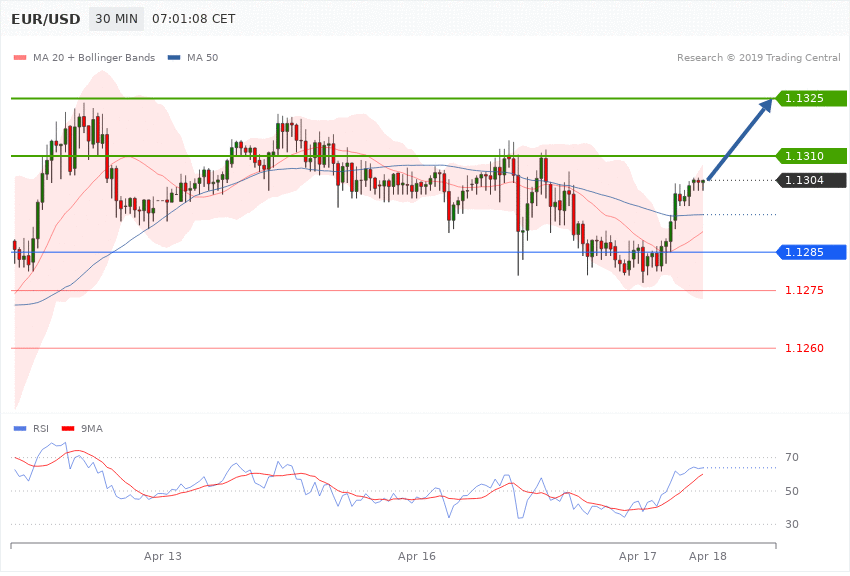Click the RSI 30 level label

coord(792,524)
